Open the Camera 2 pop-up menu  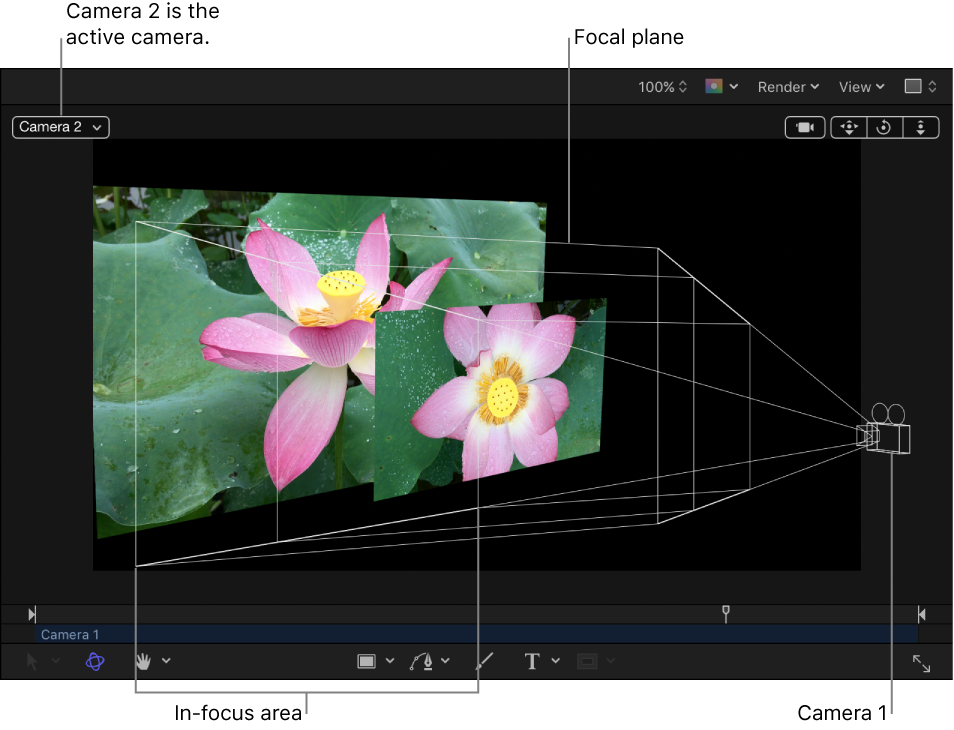tap(60, 127)
